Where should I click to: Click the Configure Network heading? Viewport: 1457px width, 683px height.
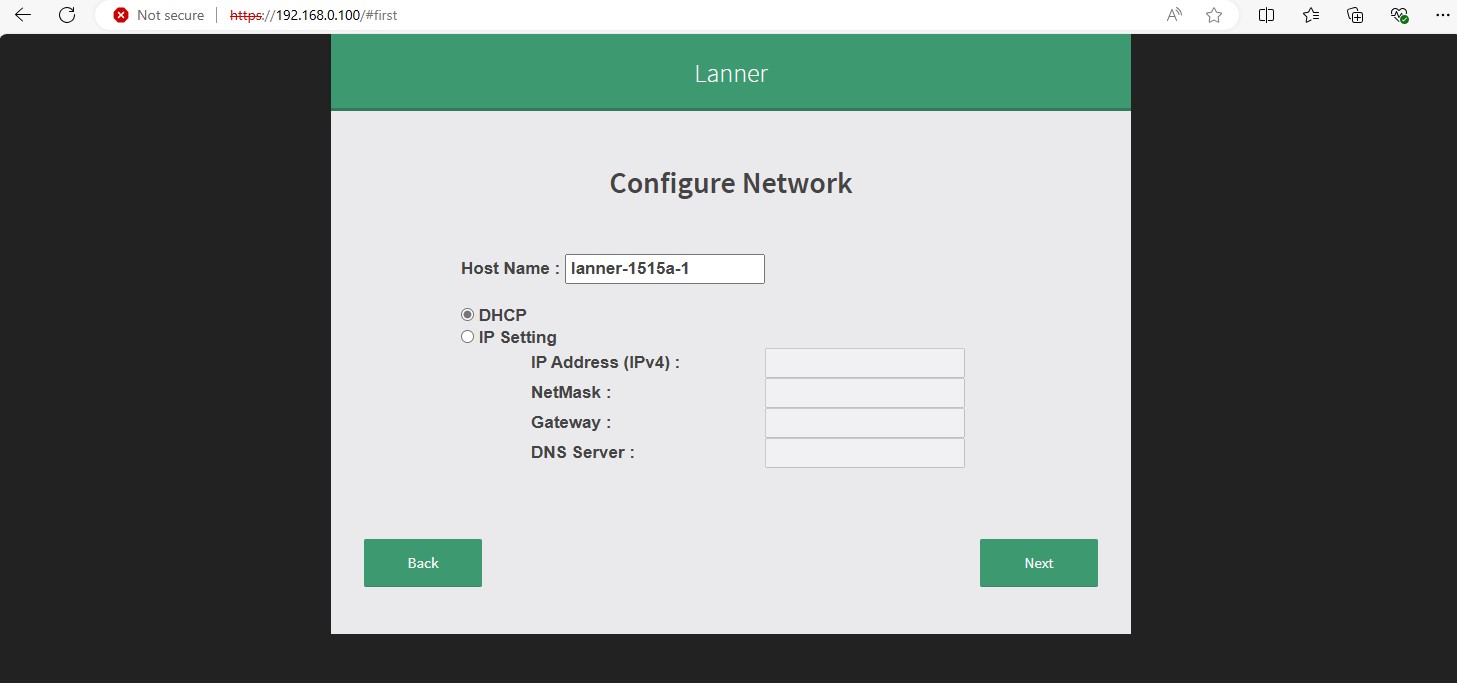coord(731,183)
